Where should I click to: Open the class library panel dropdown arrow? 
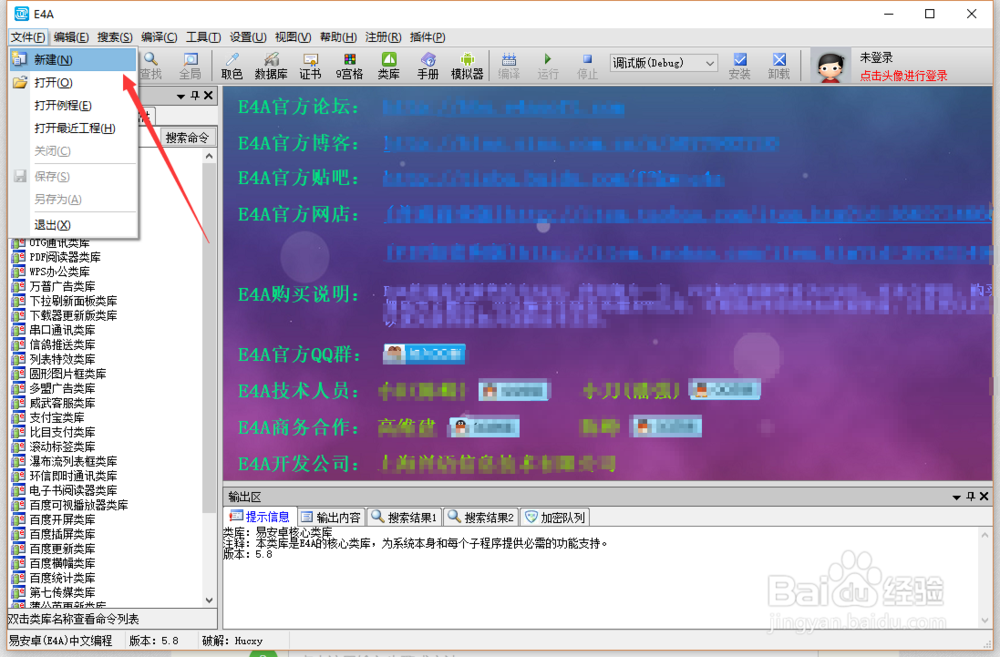click(179, 95)
